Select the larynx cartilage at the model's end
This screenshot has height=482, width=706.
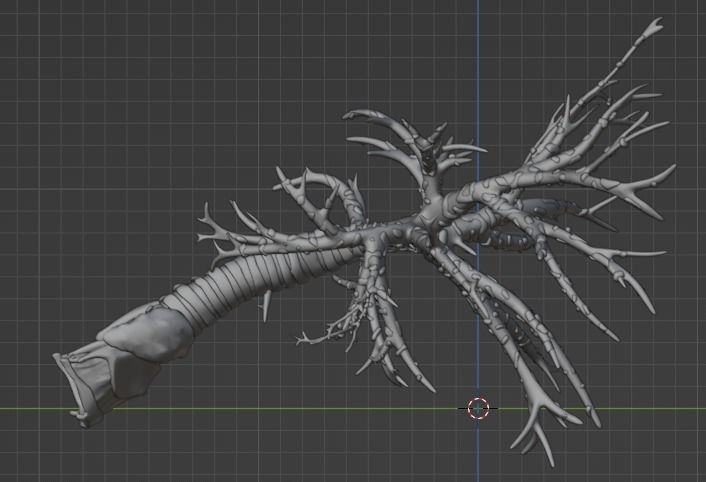pos(124,364)
